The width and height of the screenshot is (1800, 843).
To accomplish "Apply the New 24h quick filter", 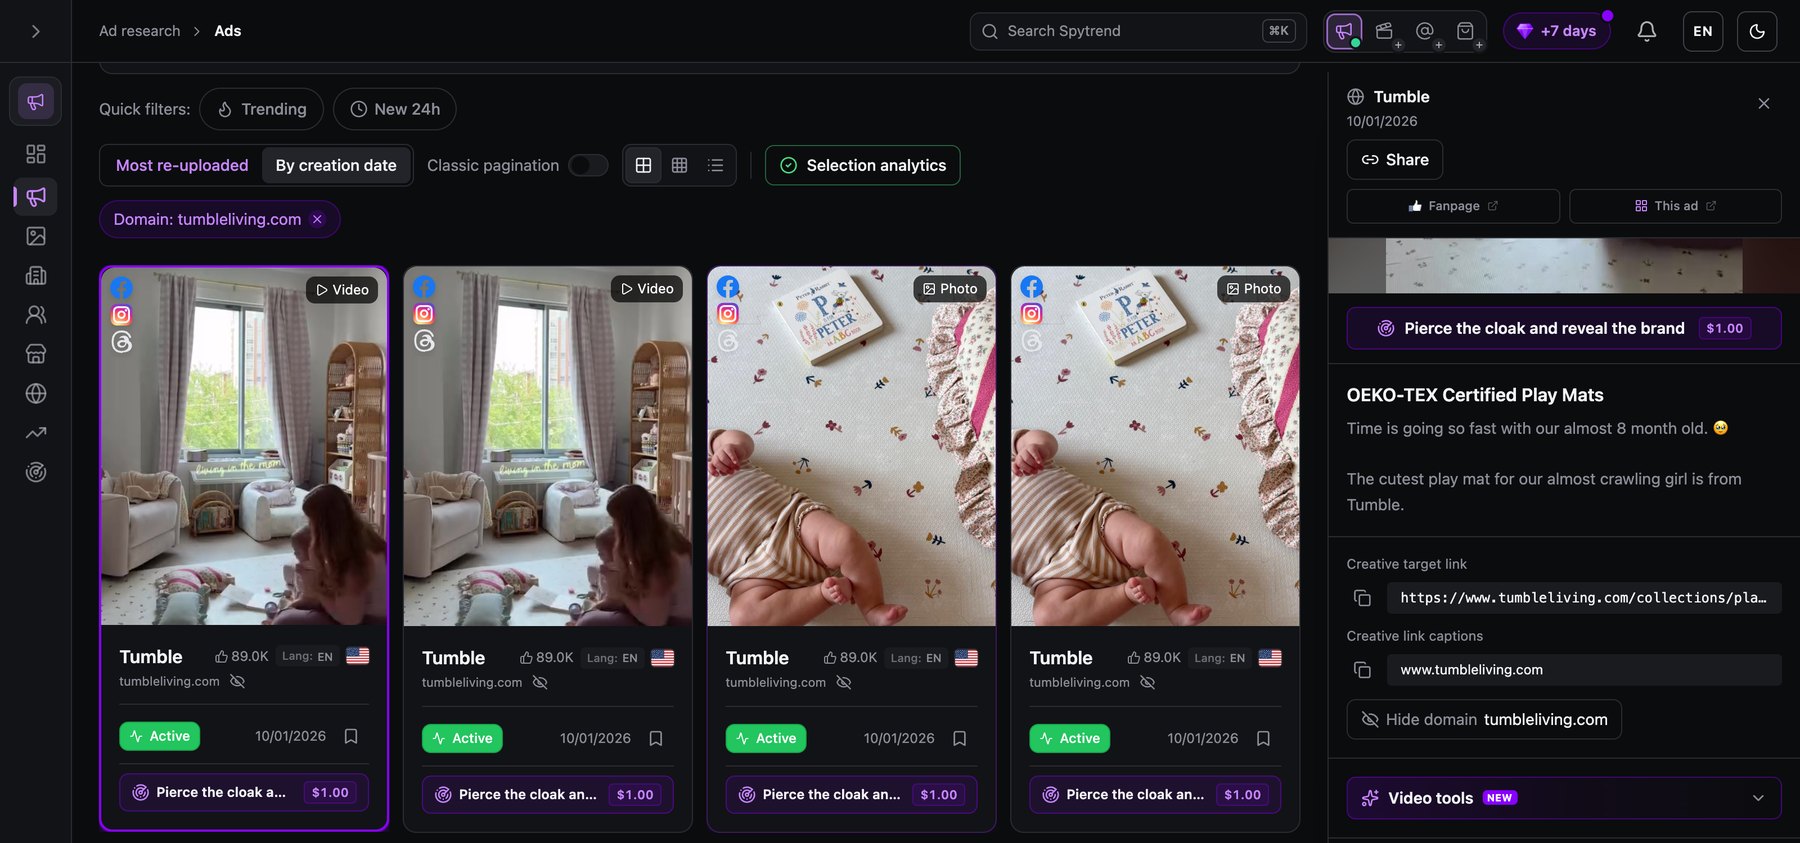I will (x=395, y=109).
